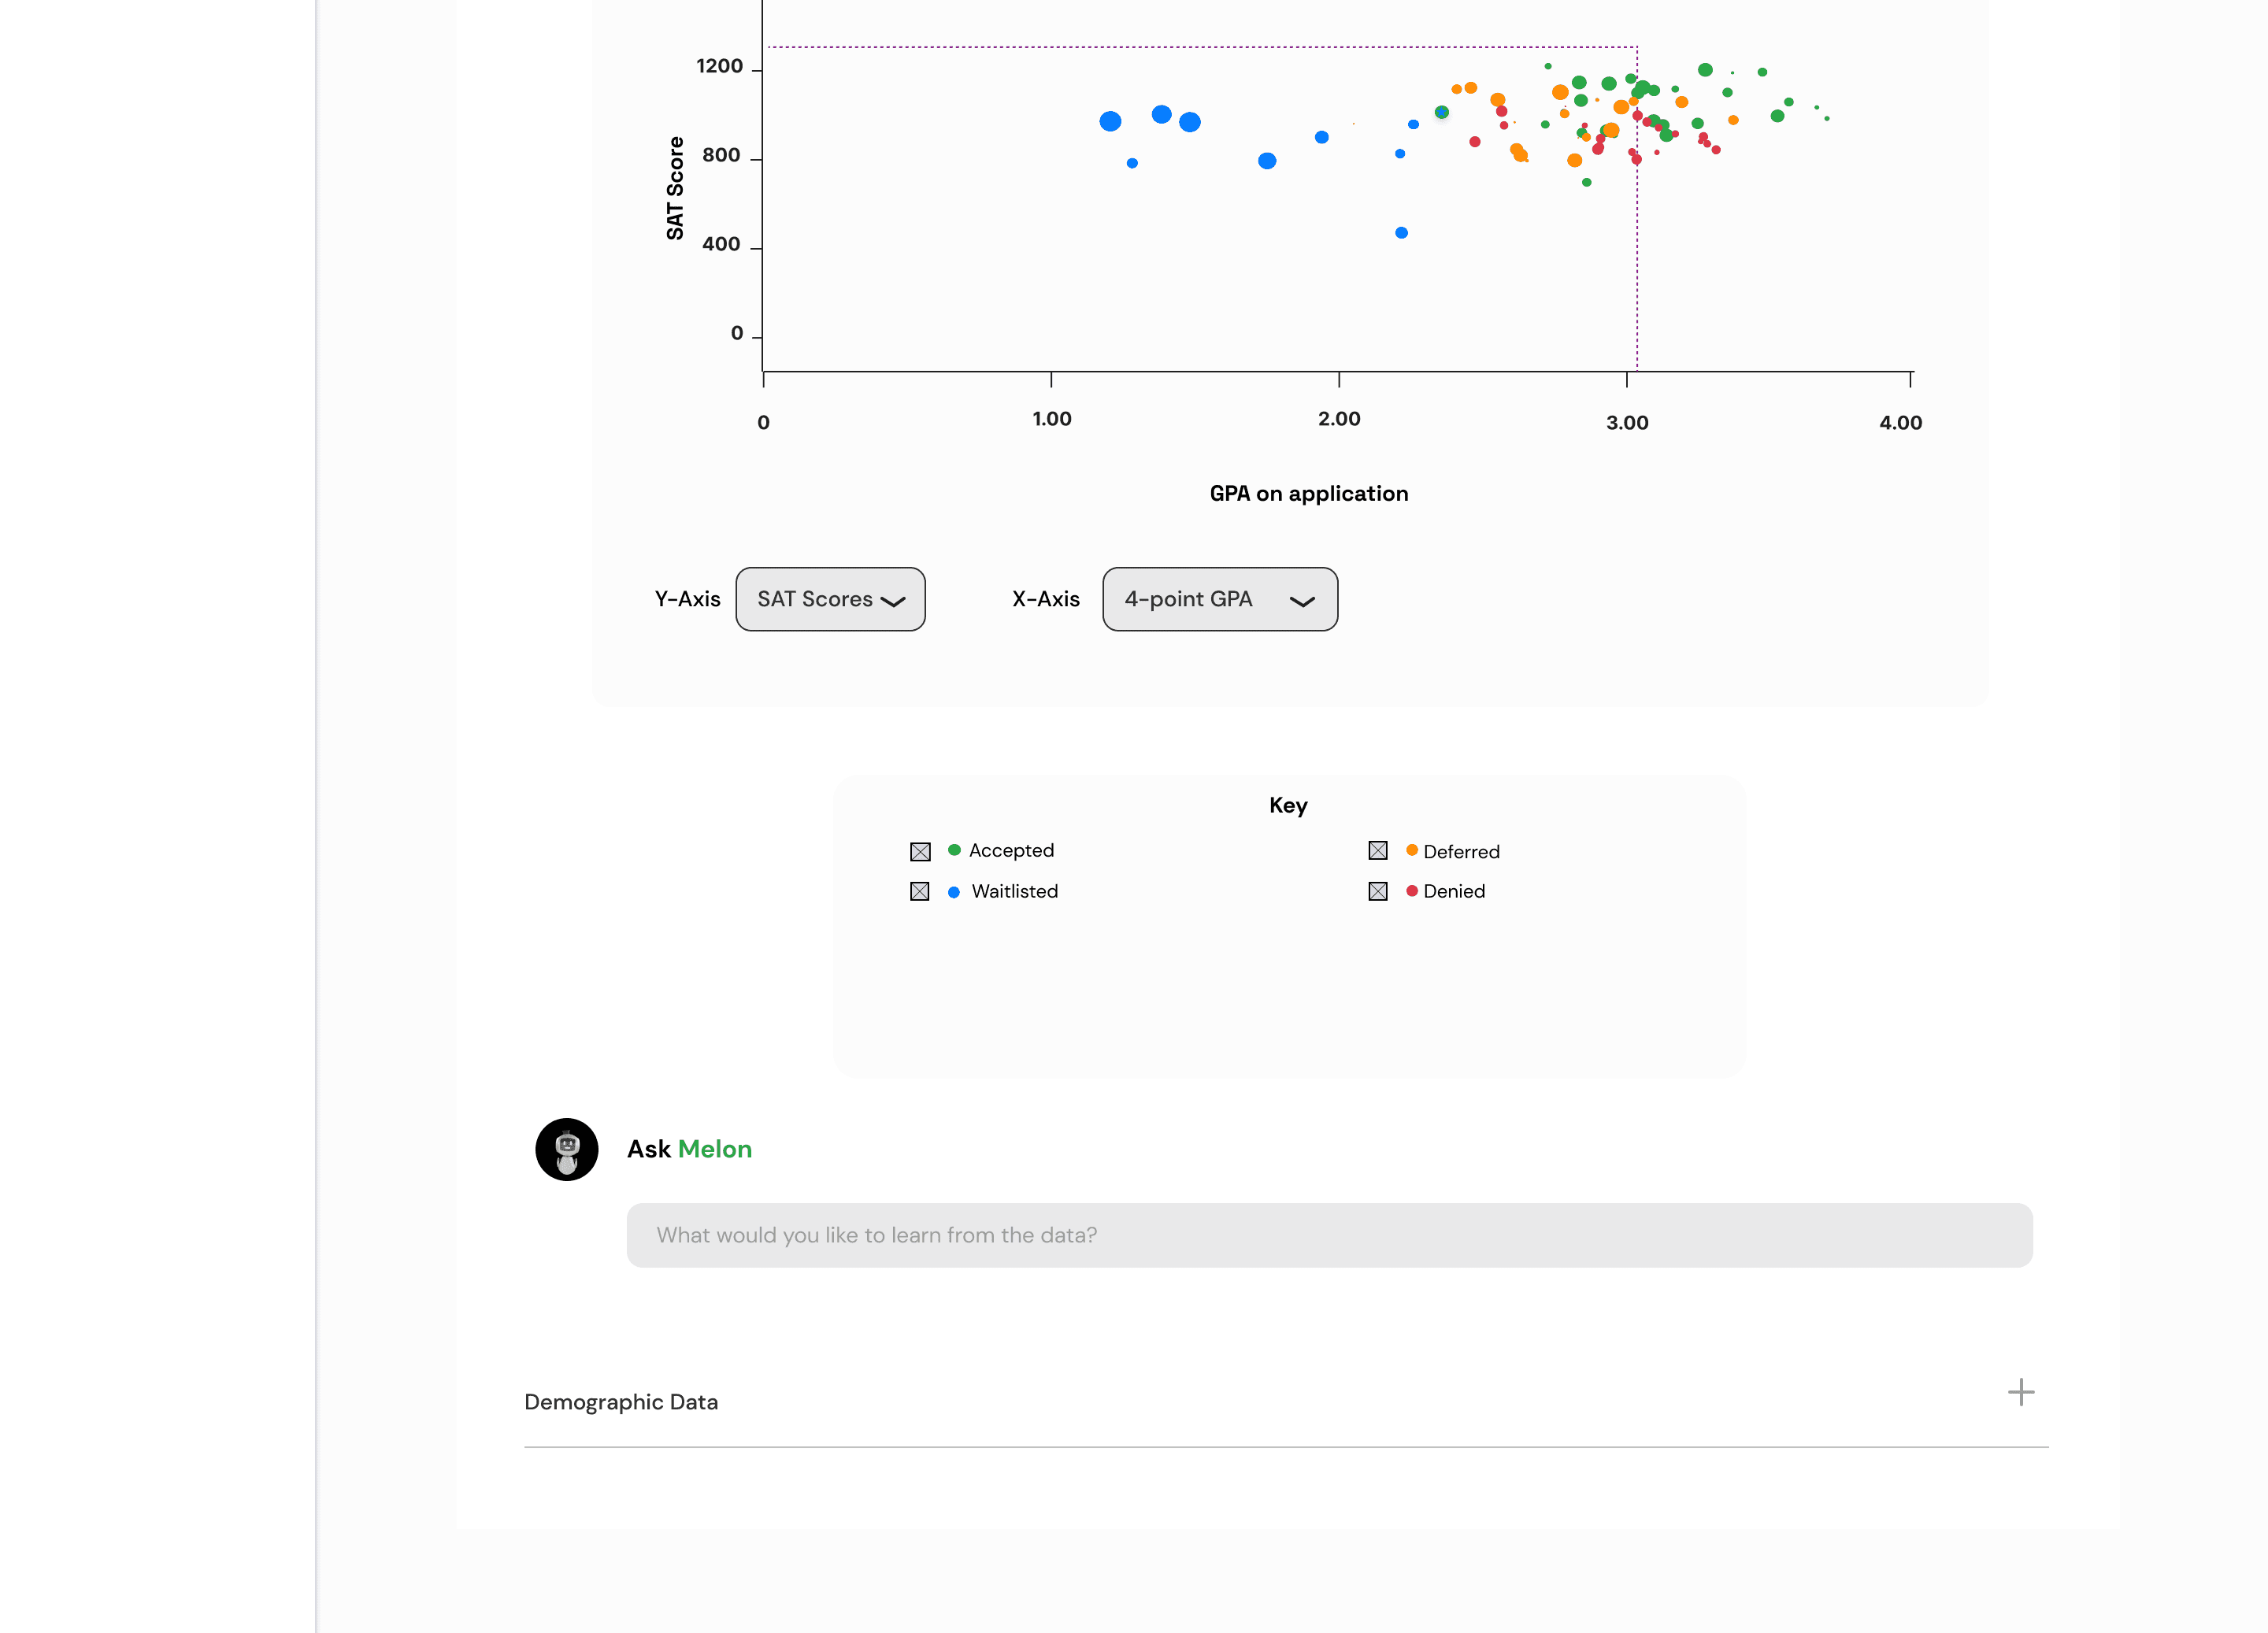Expand the Demographic Data section
Image resolution: width=2268 pixels, height=1633 pixels.
621,1402
